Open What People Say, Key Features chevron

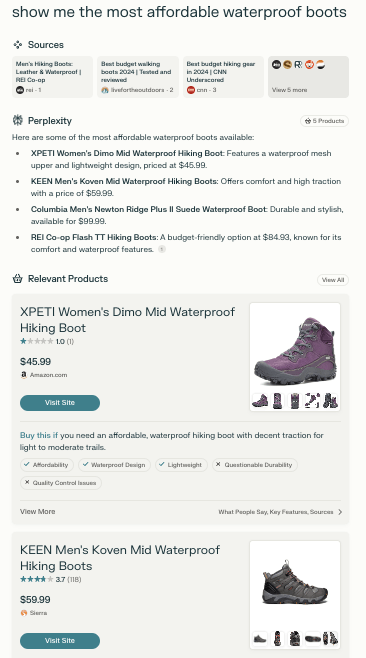click(x=340, y=512)
